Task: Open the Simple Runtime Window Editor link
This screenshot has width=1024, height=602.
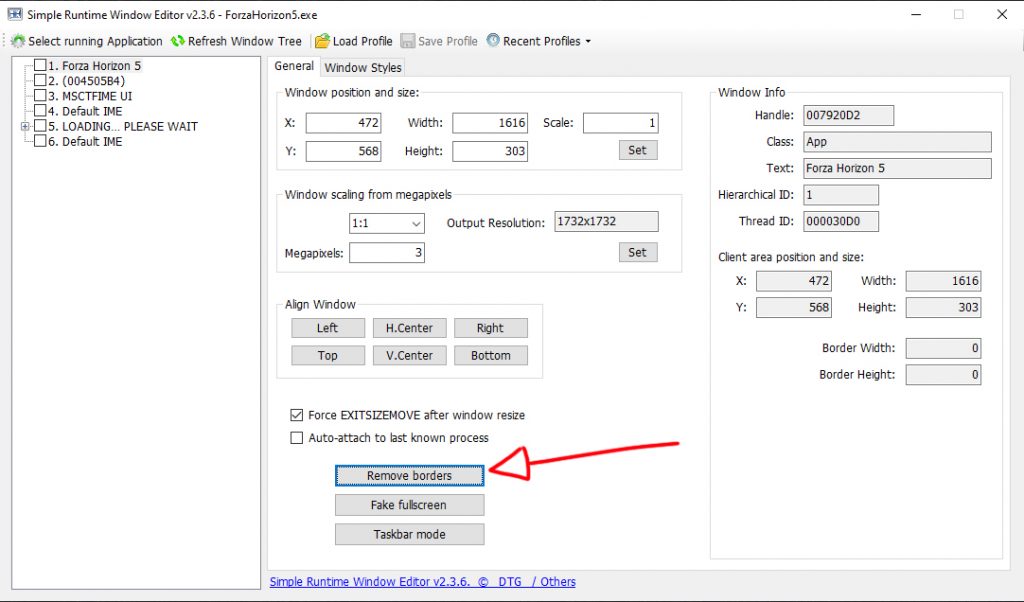Action: (x=364, y=581)
